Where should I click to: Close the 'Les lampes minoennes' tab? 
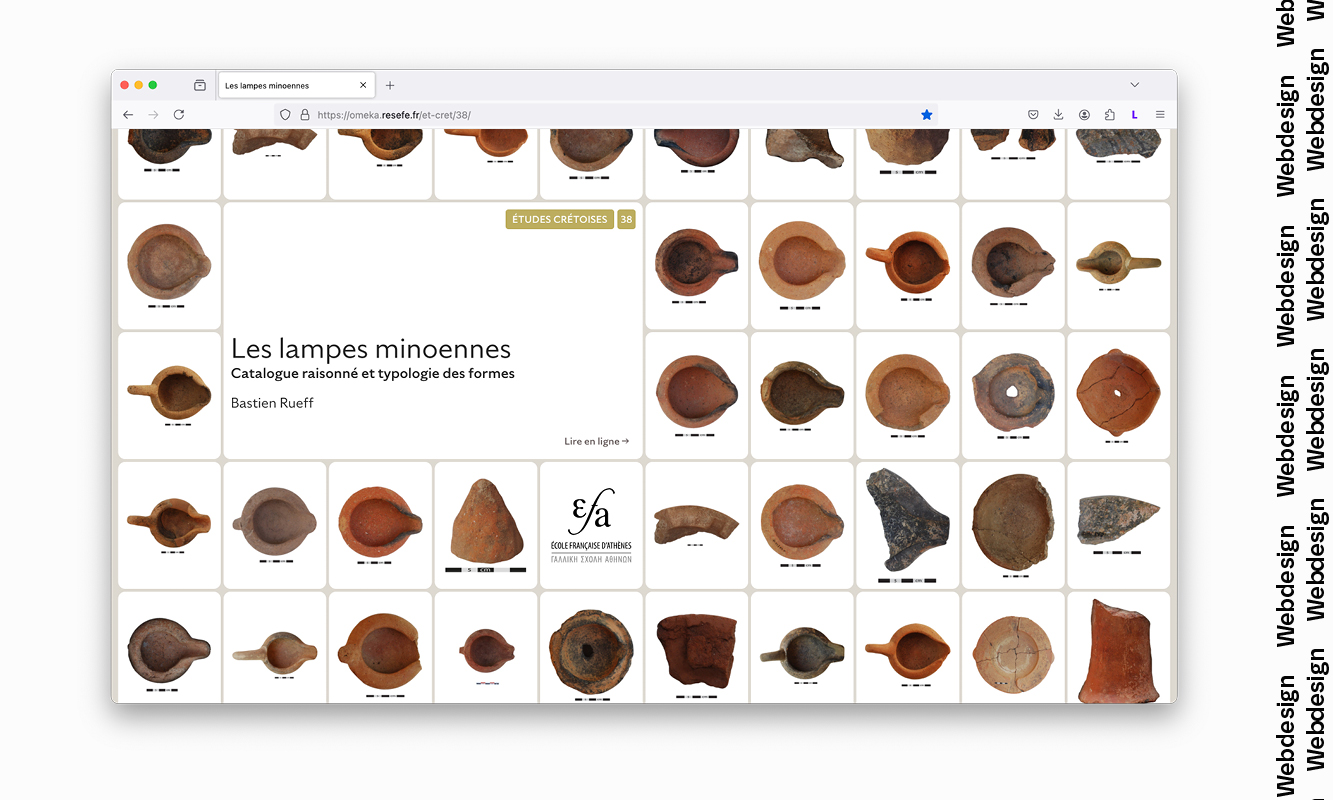coord(363,86)
